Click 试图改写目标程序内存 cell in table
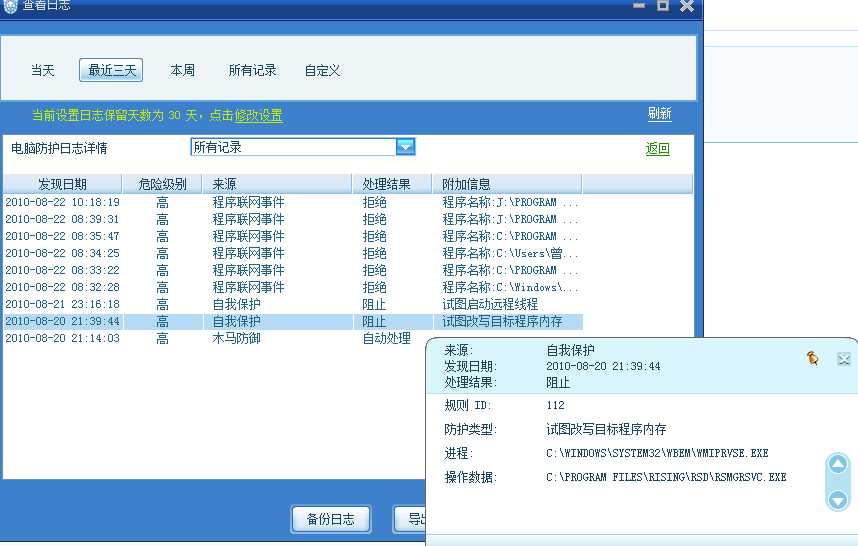 tap(502, 321)
